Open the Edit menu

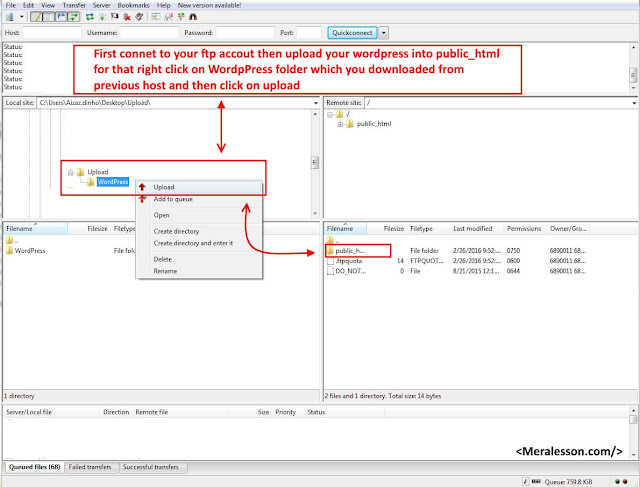(28, 5)
